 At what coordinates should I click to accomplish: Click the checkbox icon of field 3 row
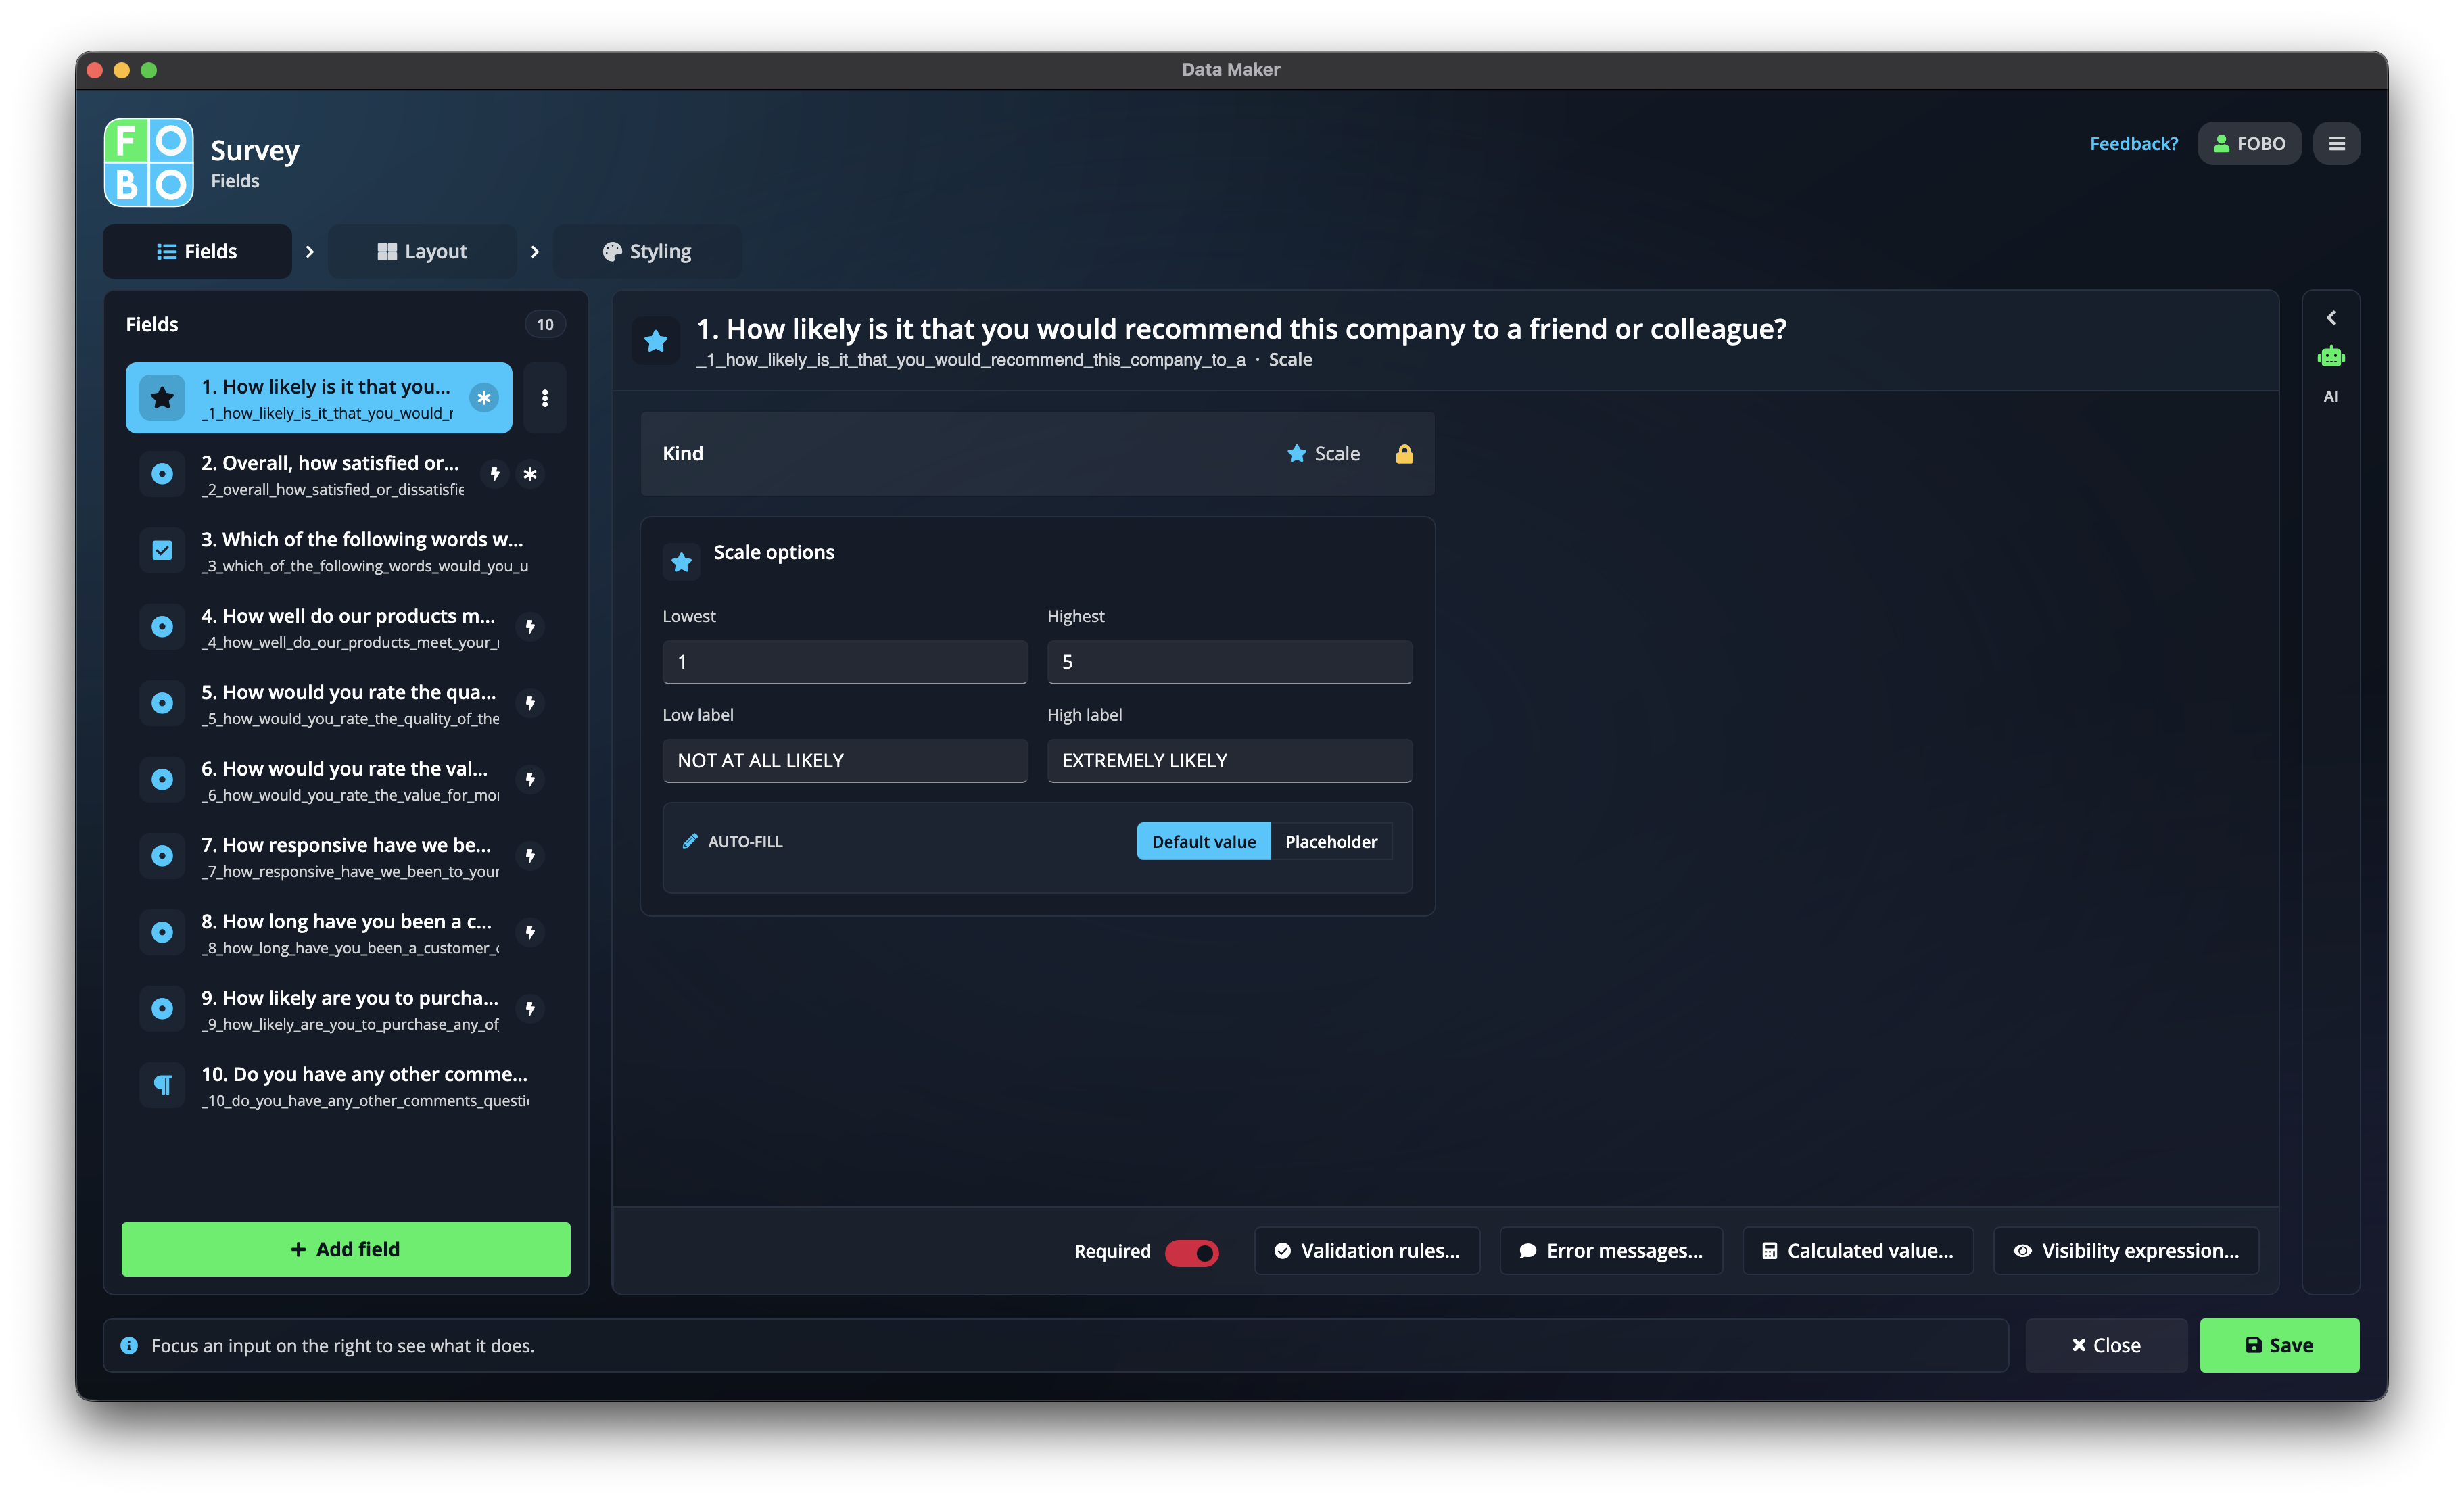[x=162, y=551]
